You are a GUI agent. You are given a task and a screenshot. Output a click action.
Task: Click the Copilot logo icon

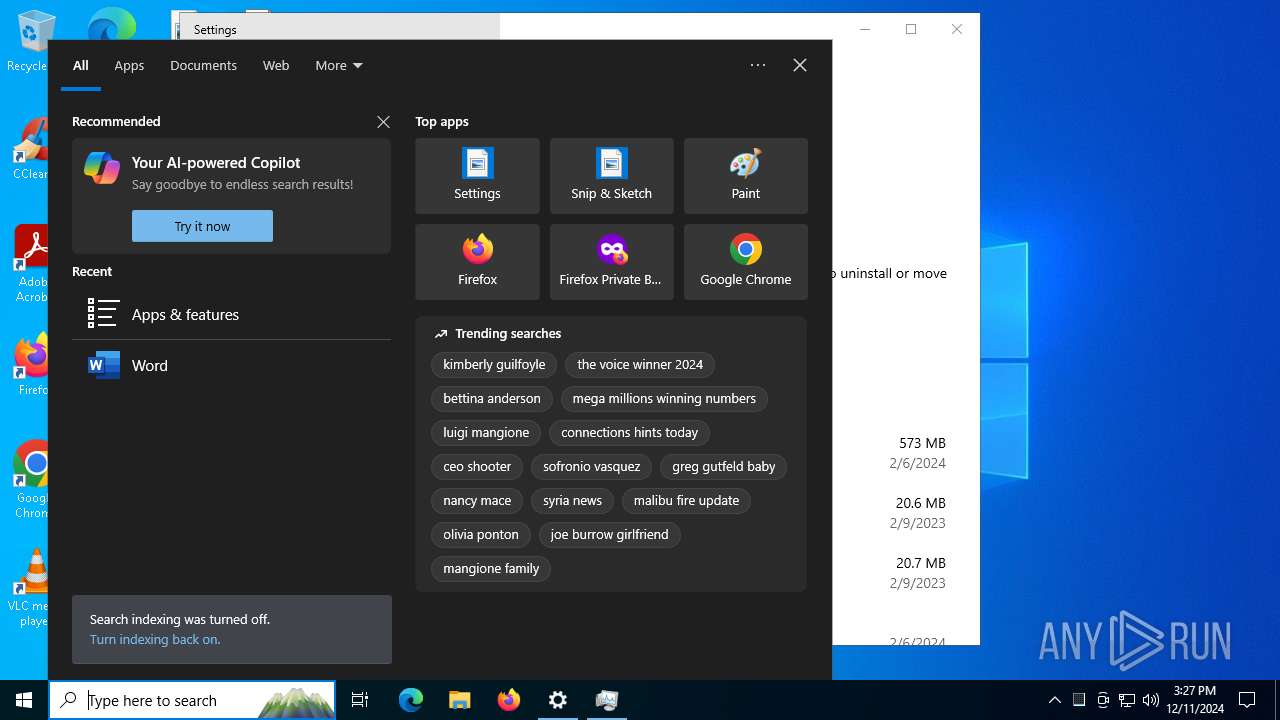[x=102, y=168]
